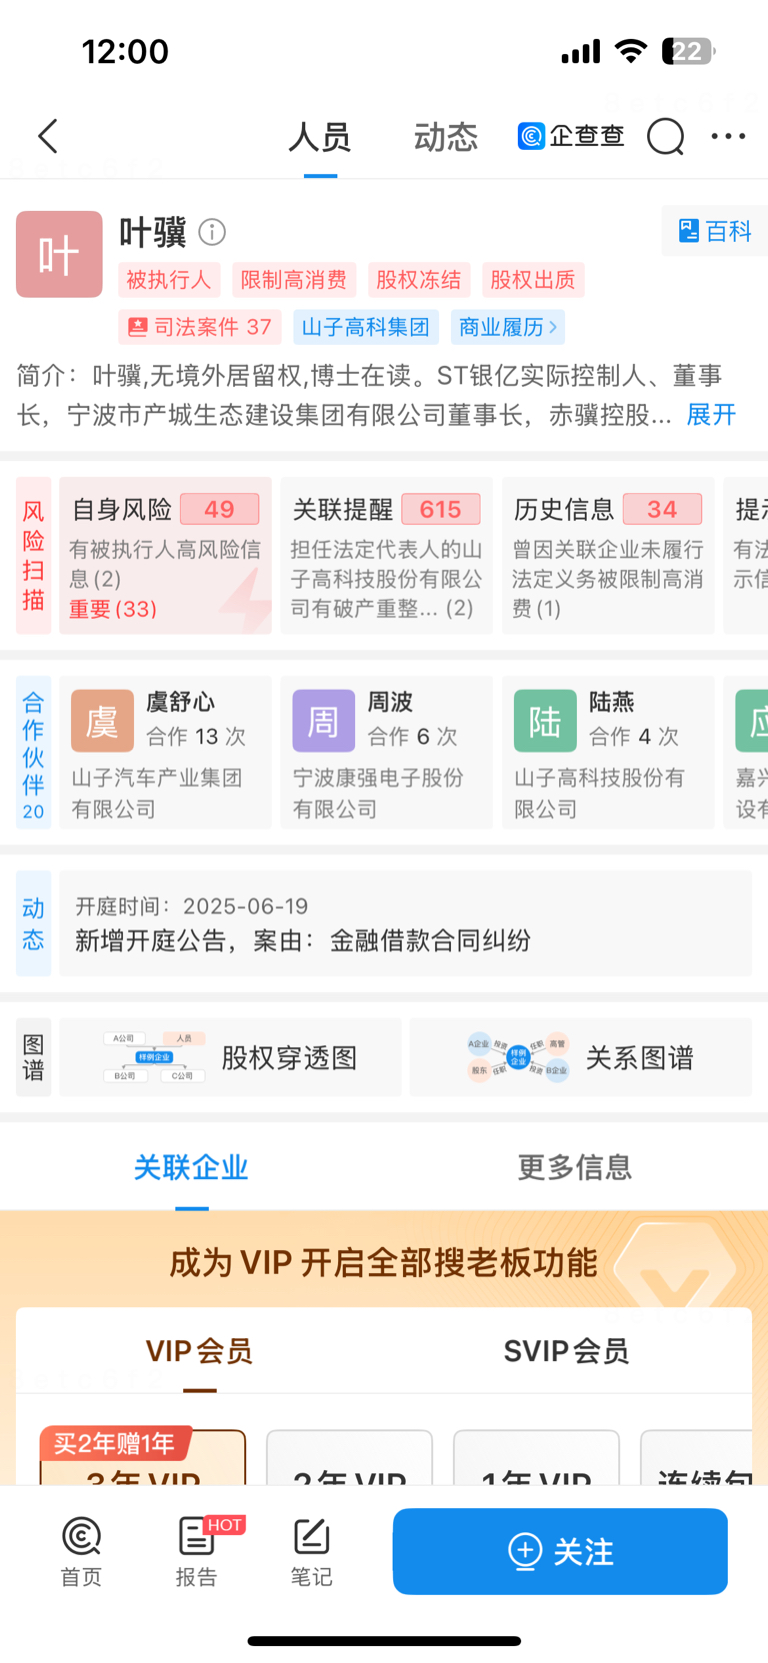Open partner 周波 card

click(x=386, y=752)
